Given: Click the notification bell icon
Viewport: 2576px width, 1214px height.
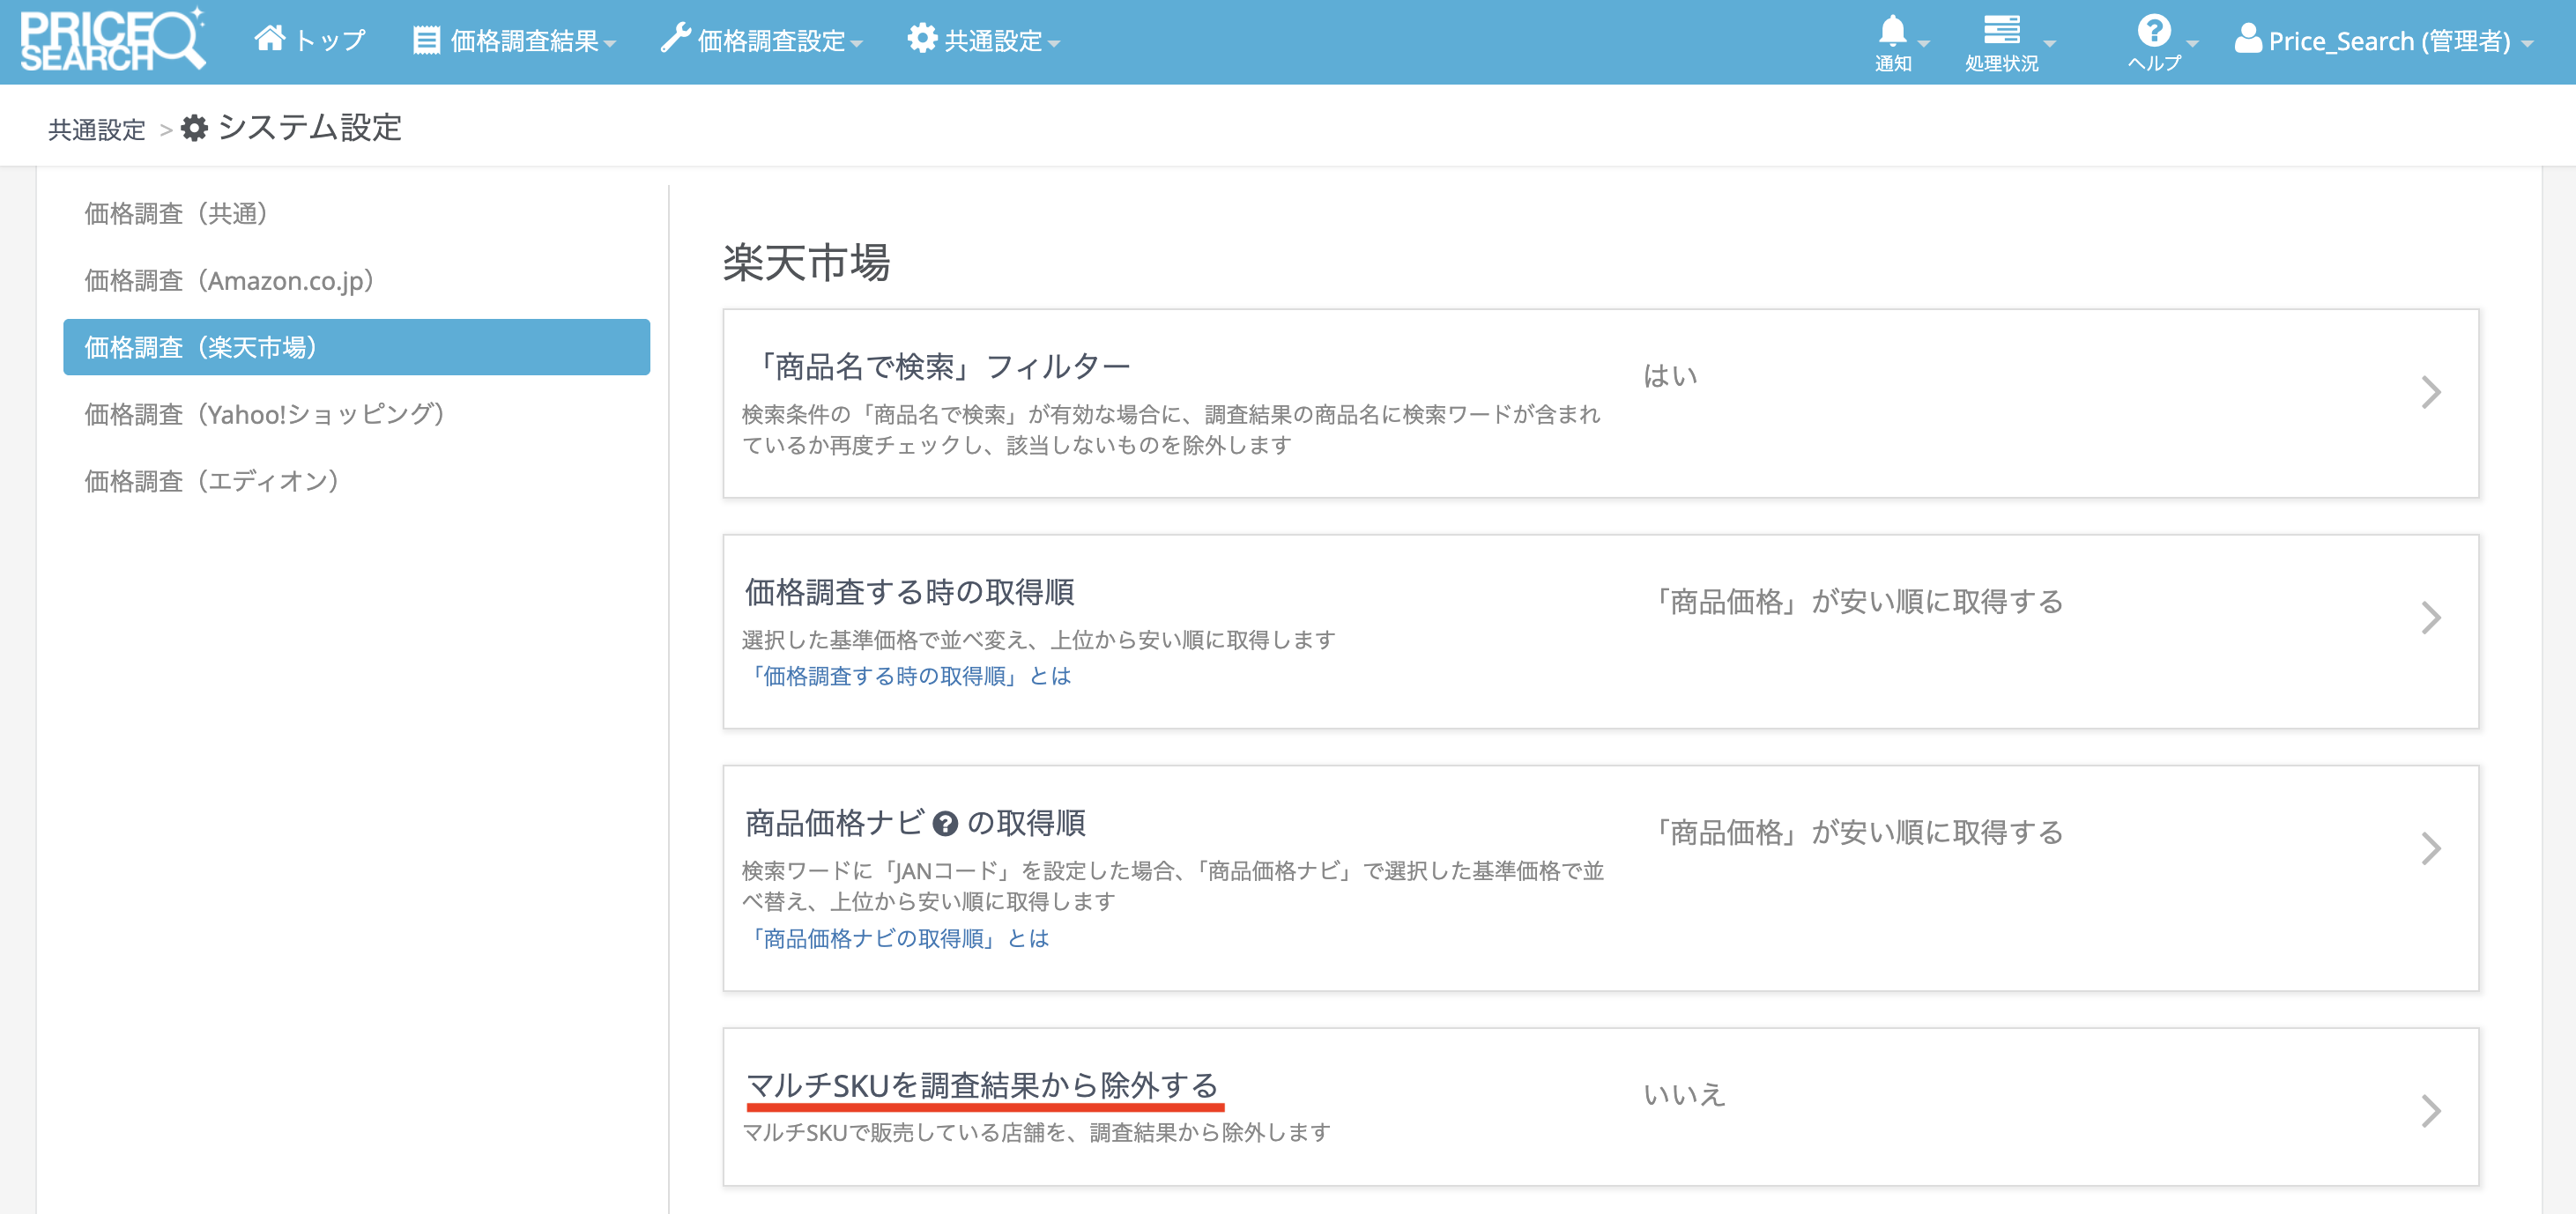Looking at the screenshot, I should pyautogui.click(x=1892, y=31).
